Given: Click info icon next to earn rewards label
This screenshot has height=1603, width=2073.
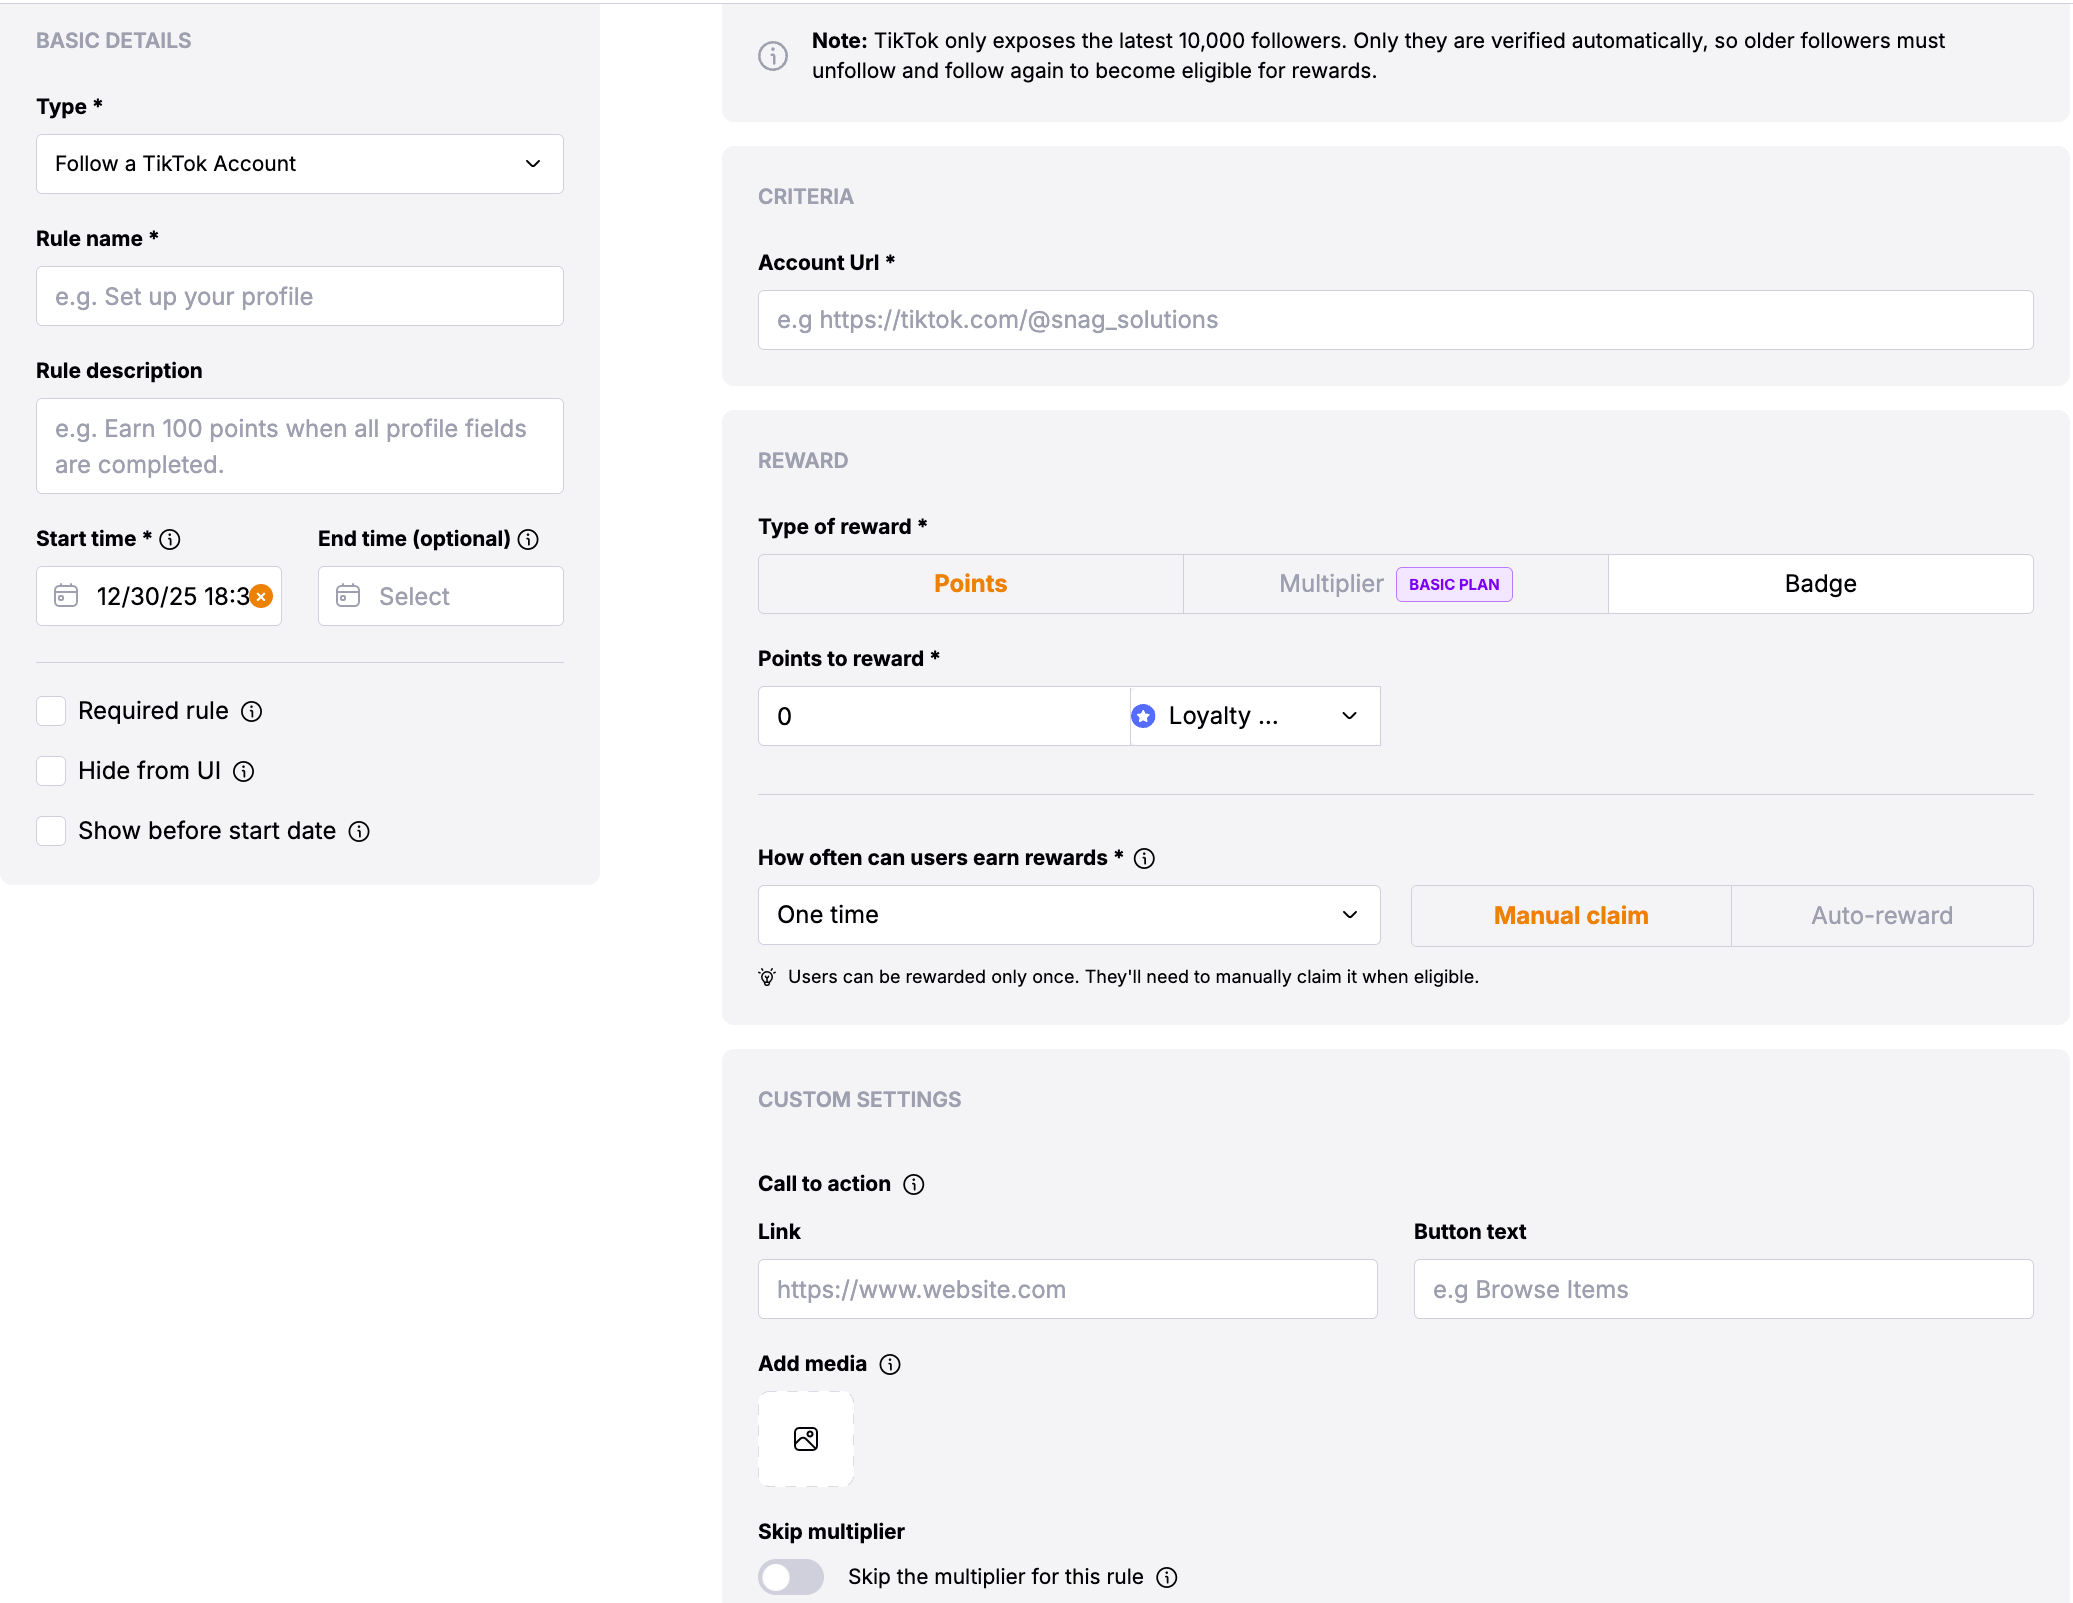Looking at the screenshot, I should coord(1144,858).
